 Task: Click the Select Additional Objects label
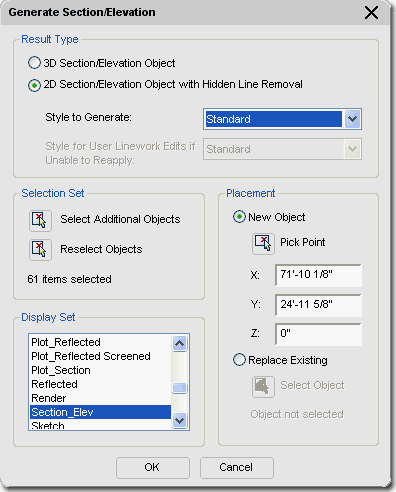click(x=120, y=219)
